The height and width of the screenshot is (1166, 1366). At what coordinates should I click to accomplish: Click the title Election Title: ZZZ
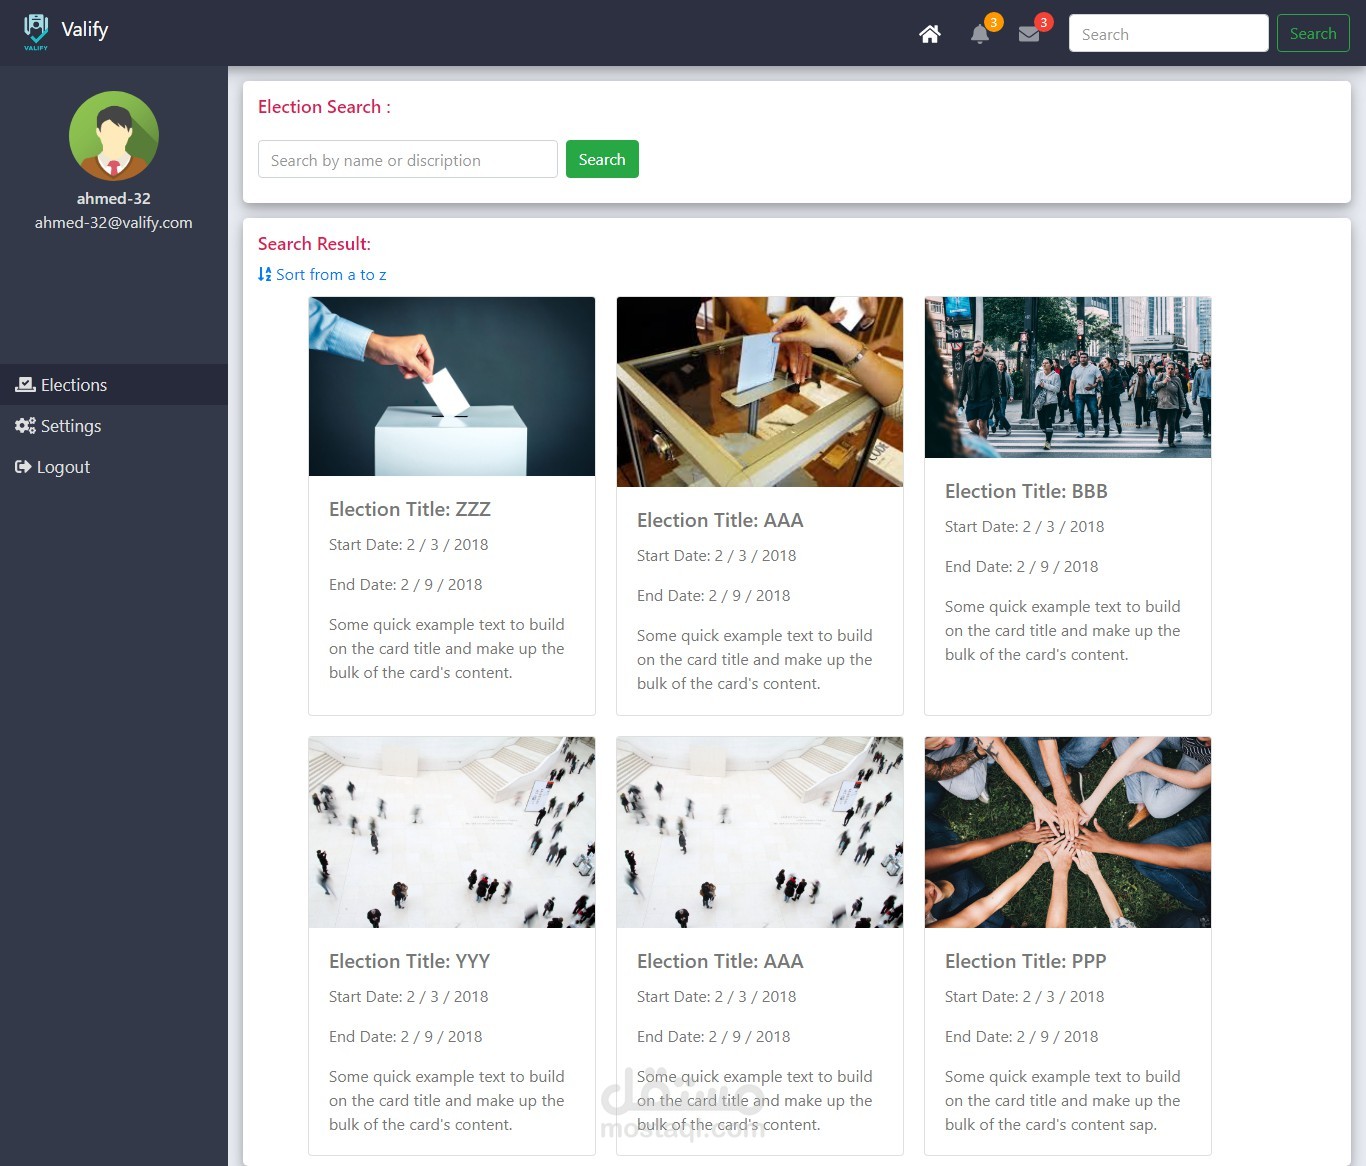[x=410, y=509]
